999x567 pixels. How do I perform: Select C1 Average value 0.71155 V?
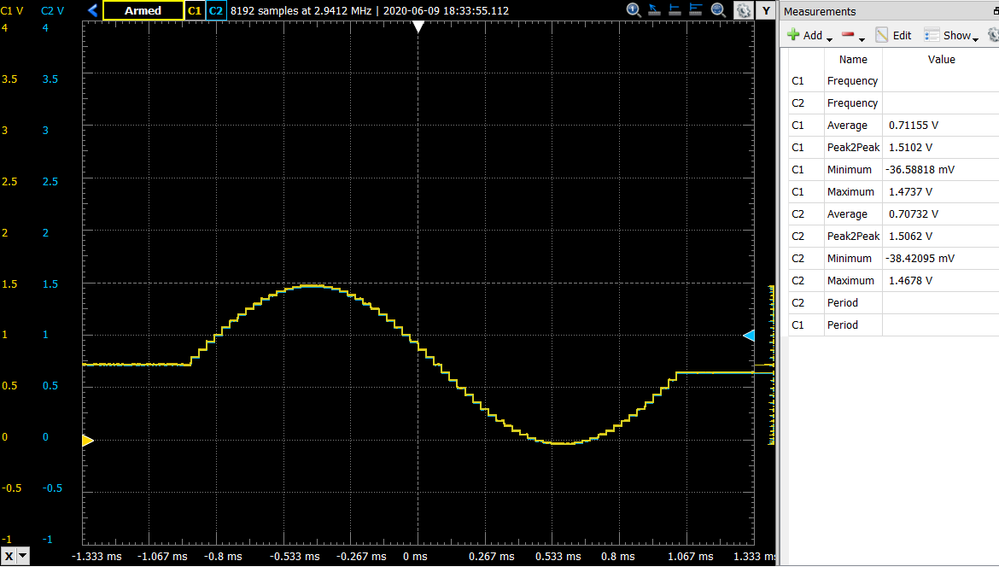pyautogui.click(x=914, y=126)
